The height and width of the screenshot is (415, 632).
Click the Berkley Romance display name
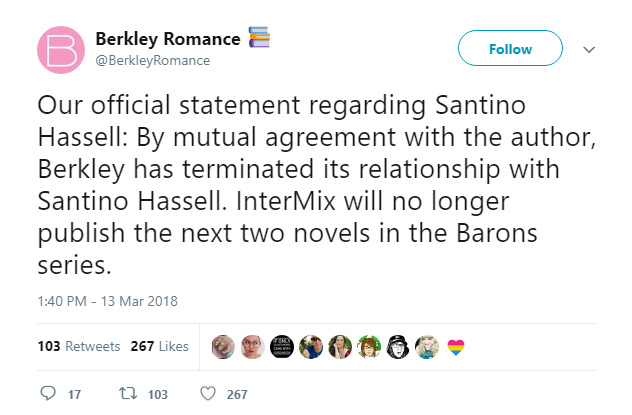pos(167,39)
